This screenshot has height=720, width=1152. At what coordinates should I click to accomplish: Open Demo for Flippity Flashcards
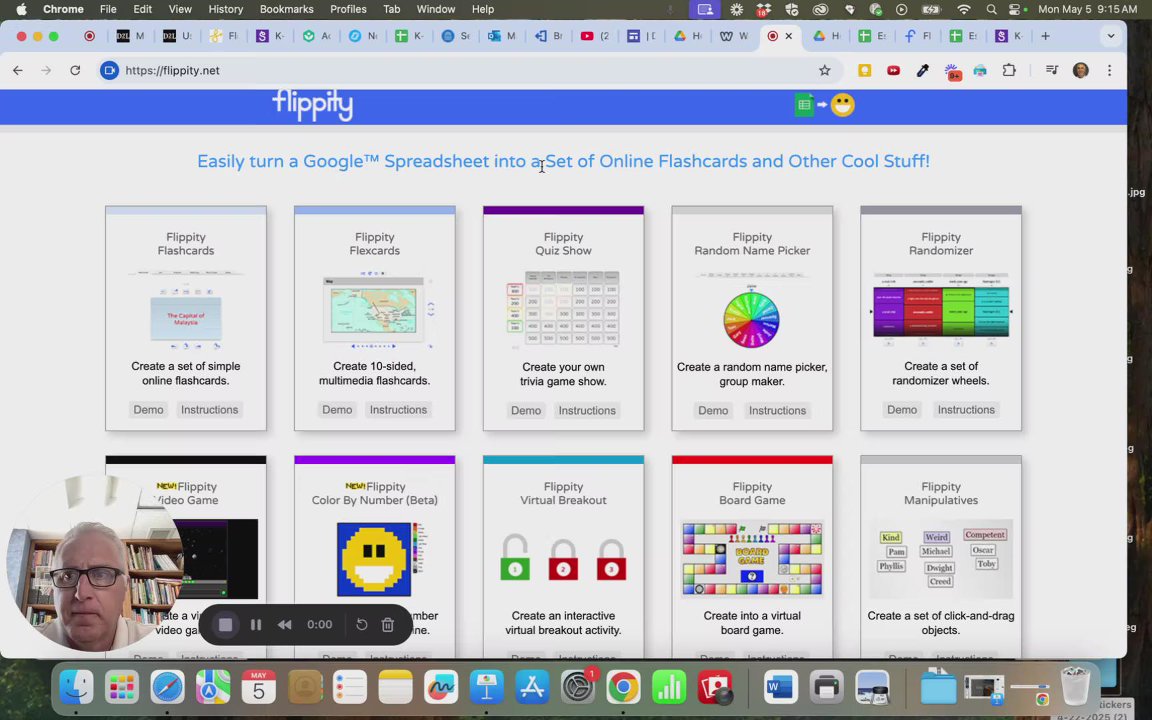click(148, 410)
